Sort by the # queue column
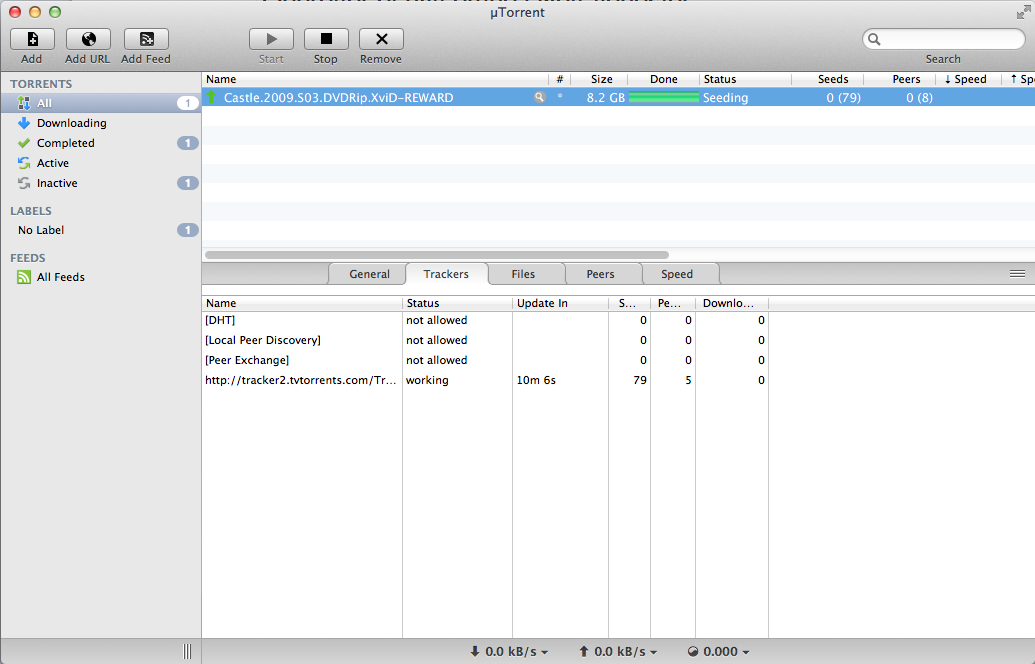The image size is (1035, 664). (x=560, y=79)
